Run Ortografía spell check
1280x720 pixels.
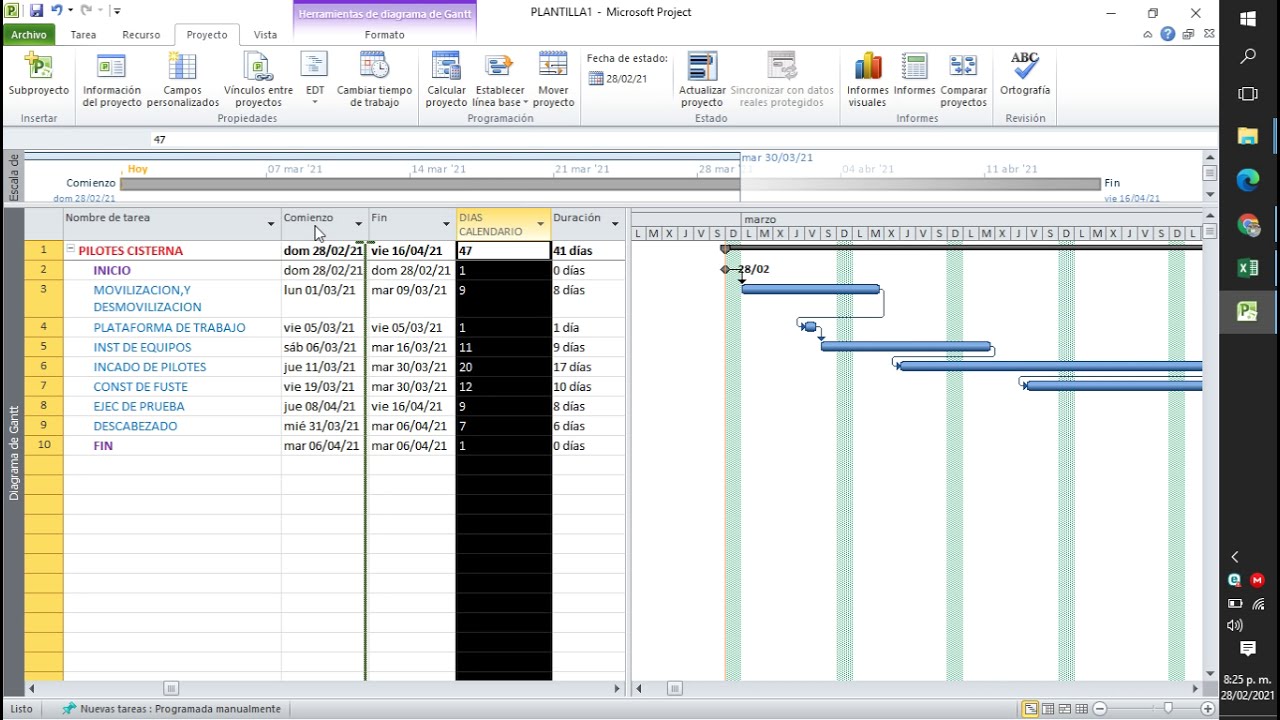pyautogui.click(x=1025, y=76)
